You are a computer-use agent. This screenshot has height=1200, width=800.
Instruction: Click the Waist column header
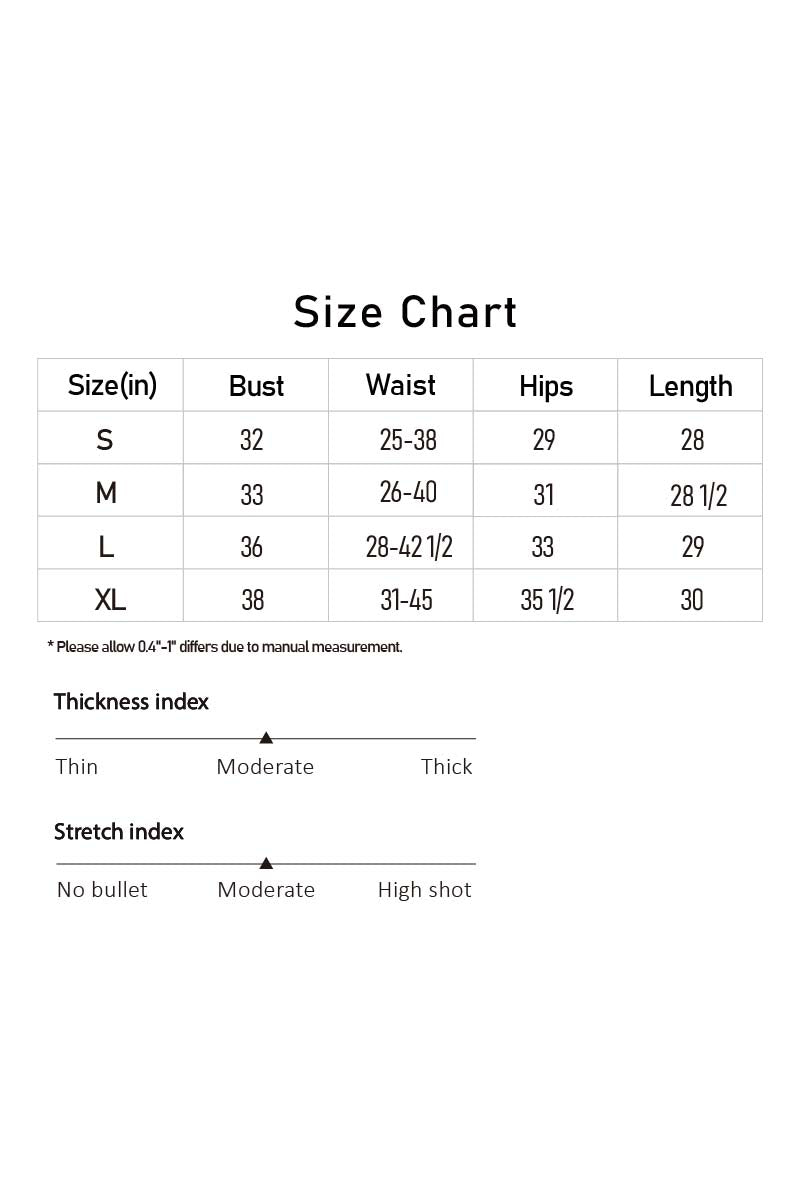(x=401, y=385)
